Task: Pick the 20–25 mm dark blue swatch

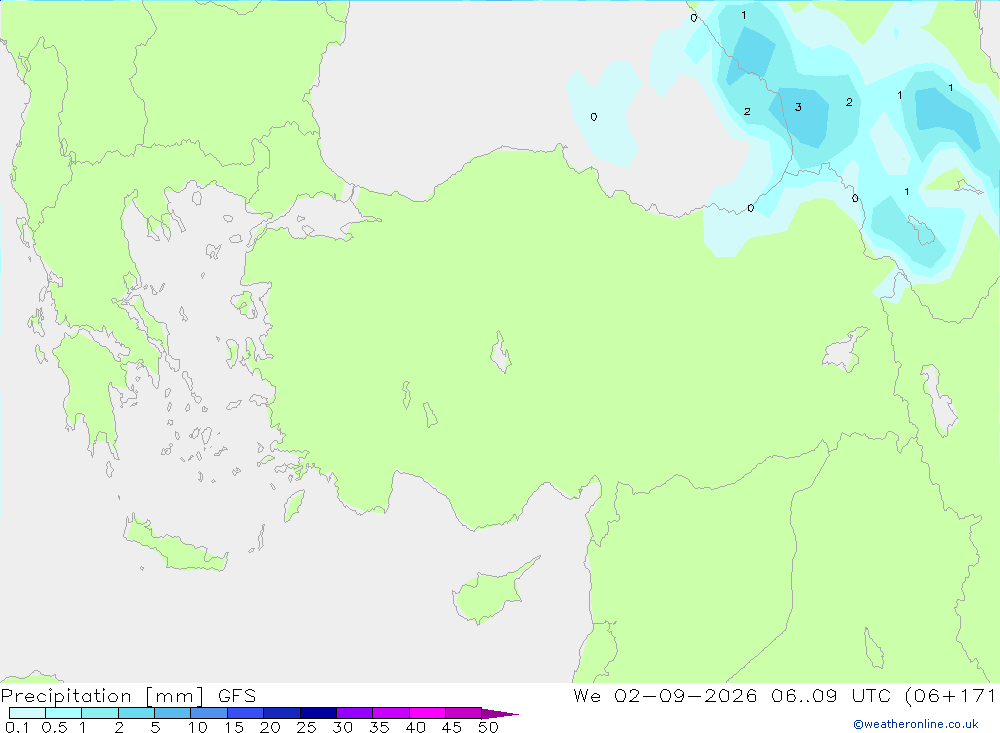Action: (x=281, y=713)
